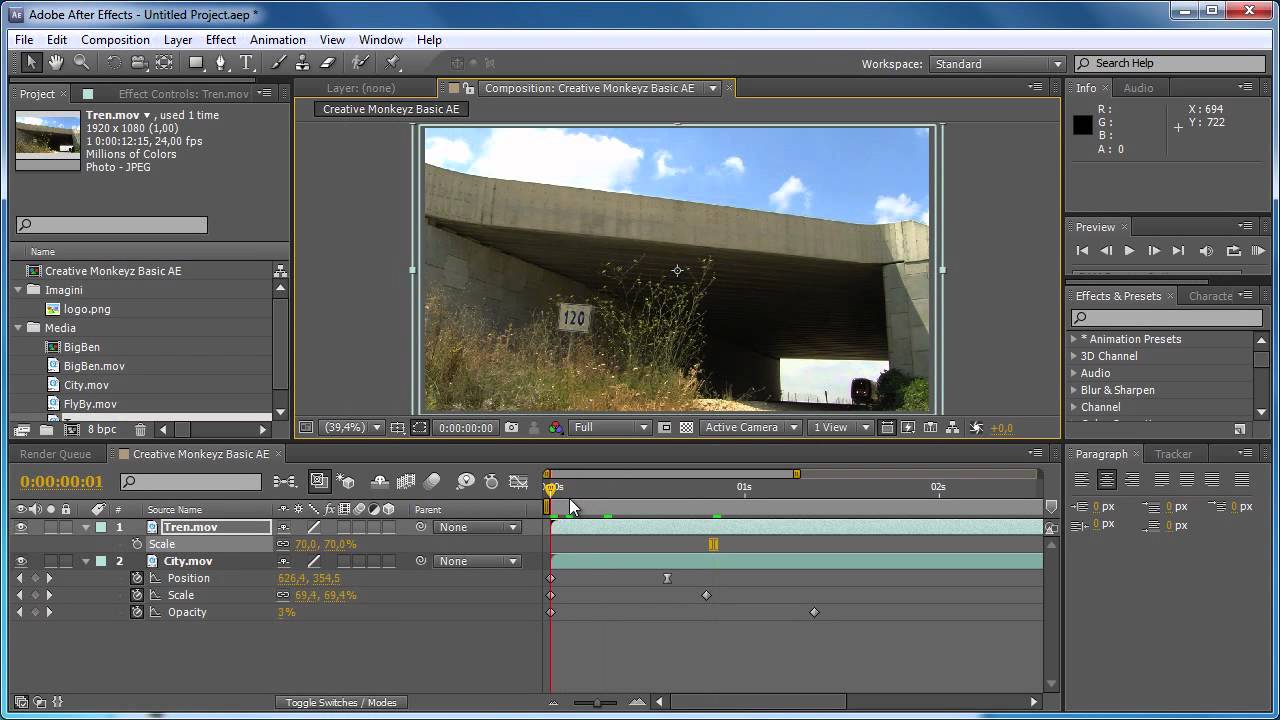Jump to first frame in Preview
Image resolution: width=1280 pixels, height=720 pixels.
click(1082, 251)
